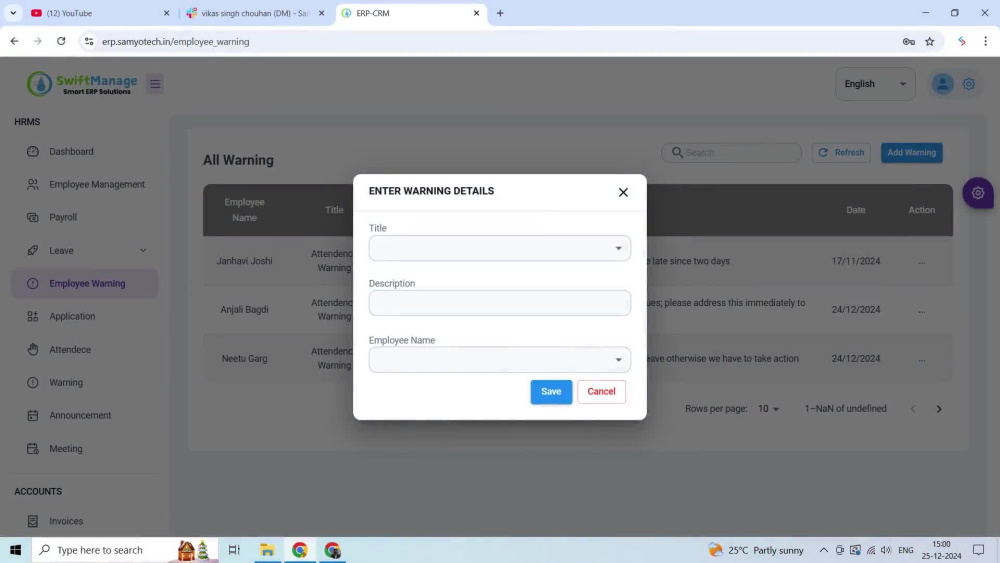The width and height of the screenshot is (1000, 563).
Task: Open the user profile avatar
Action: coord(943,84)
